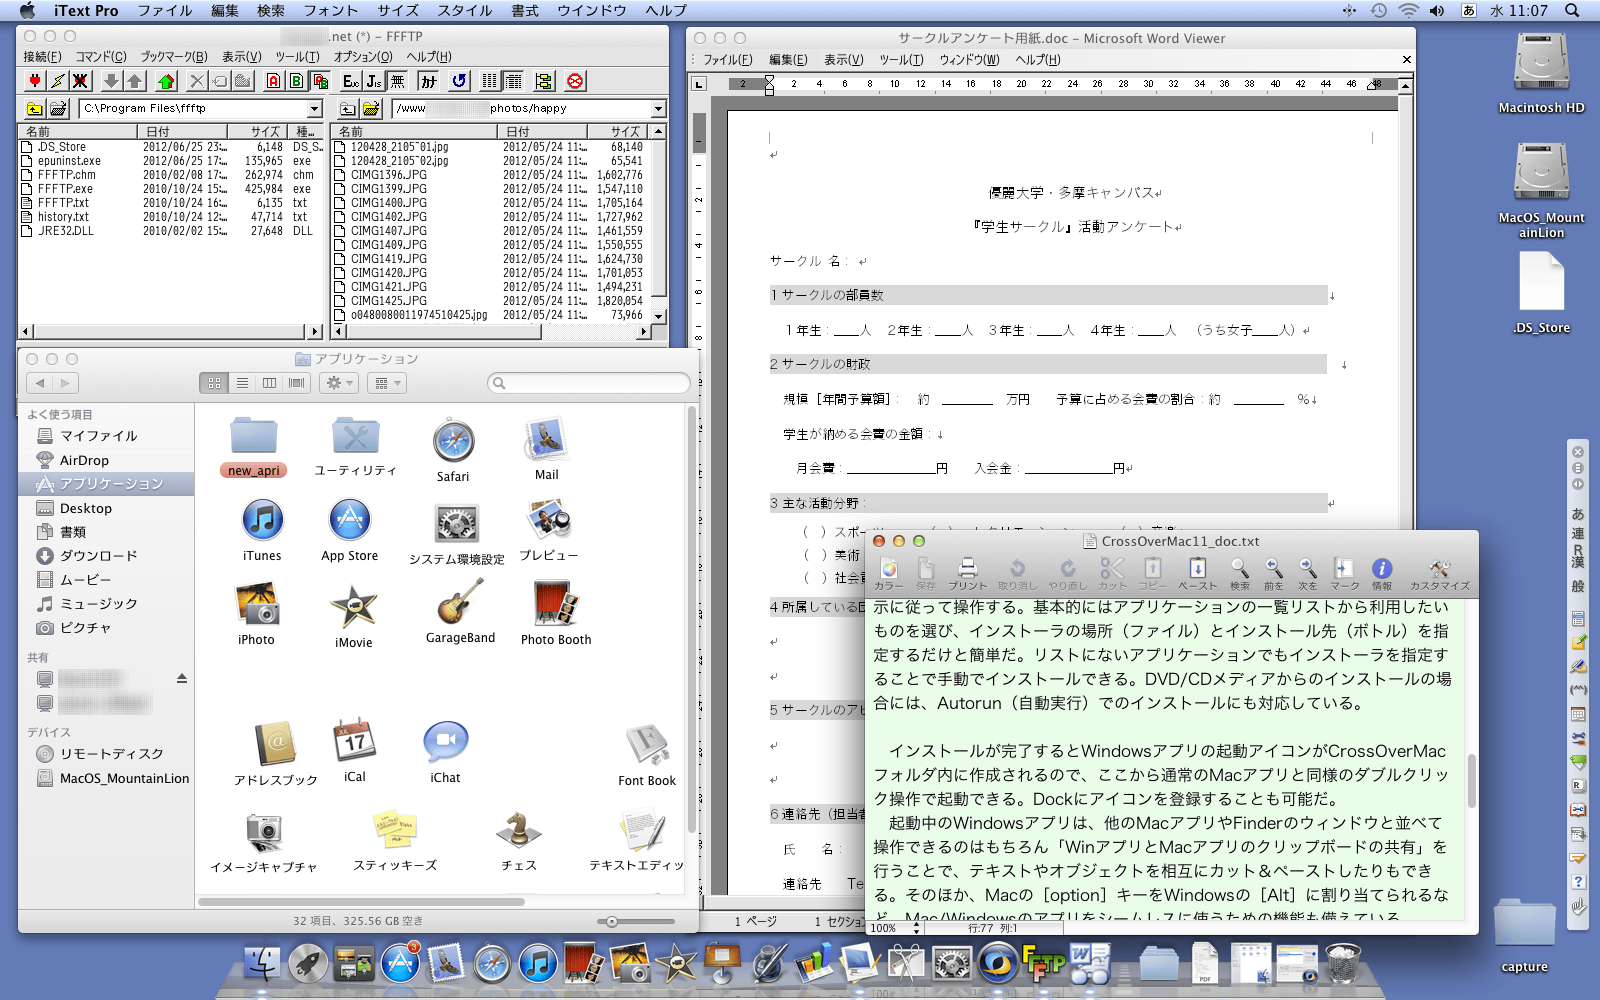
Task: Click the カラー color icon in the iText toolbar
Action: [888, 573]
